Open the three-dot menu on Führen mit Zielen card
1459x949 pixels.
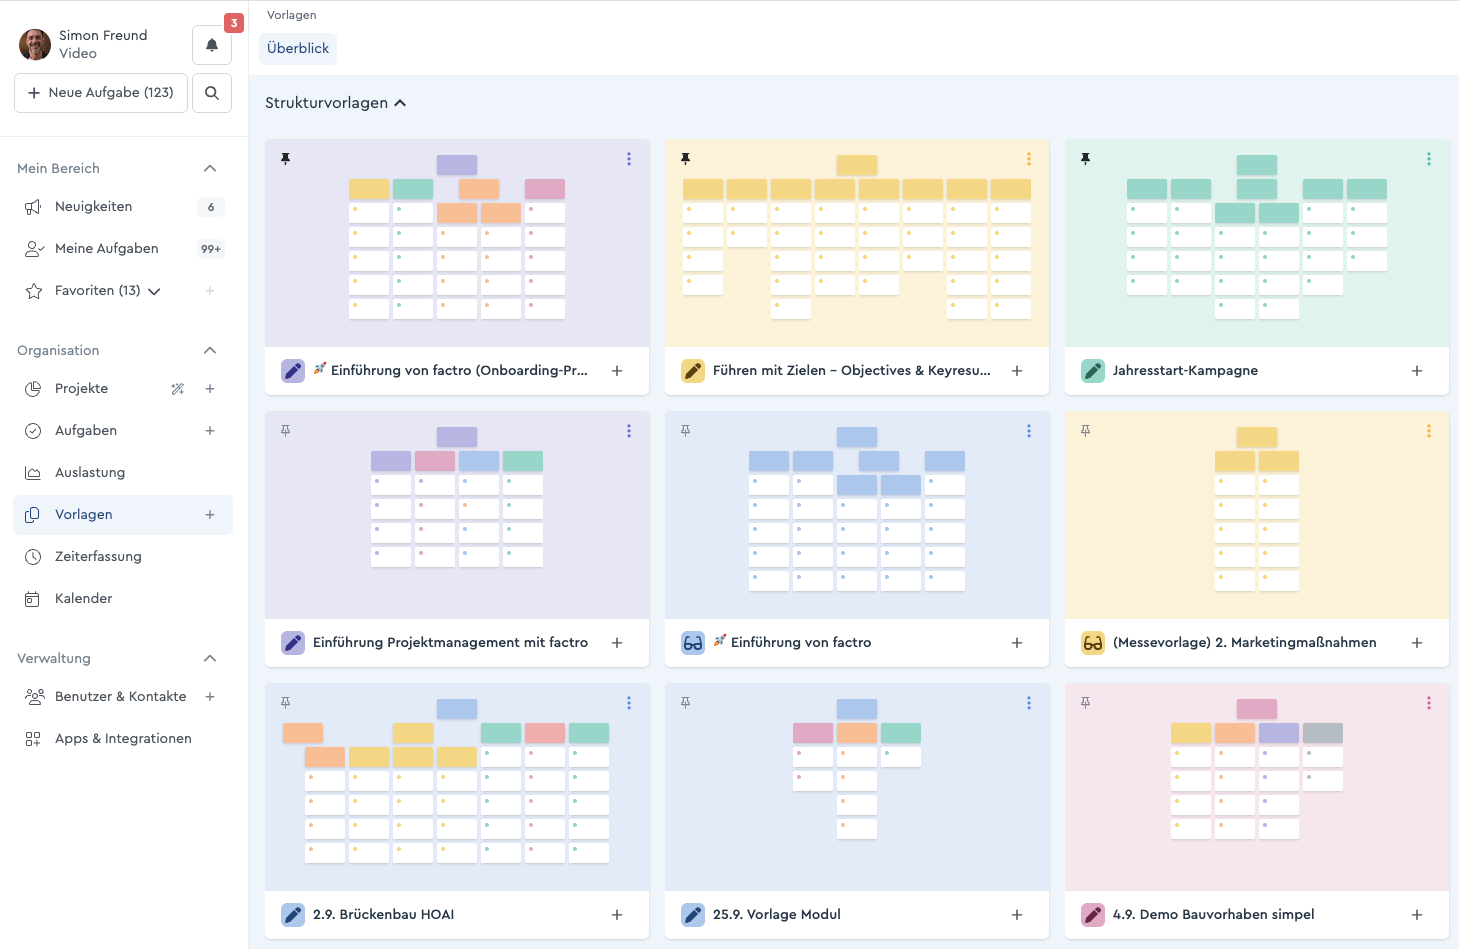1029,159
